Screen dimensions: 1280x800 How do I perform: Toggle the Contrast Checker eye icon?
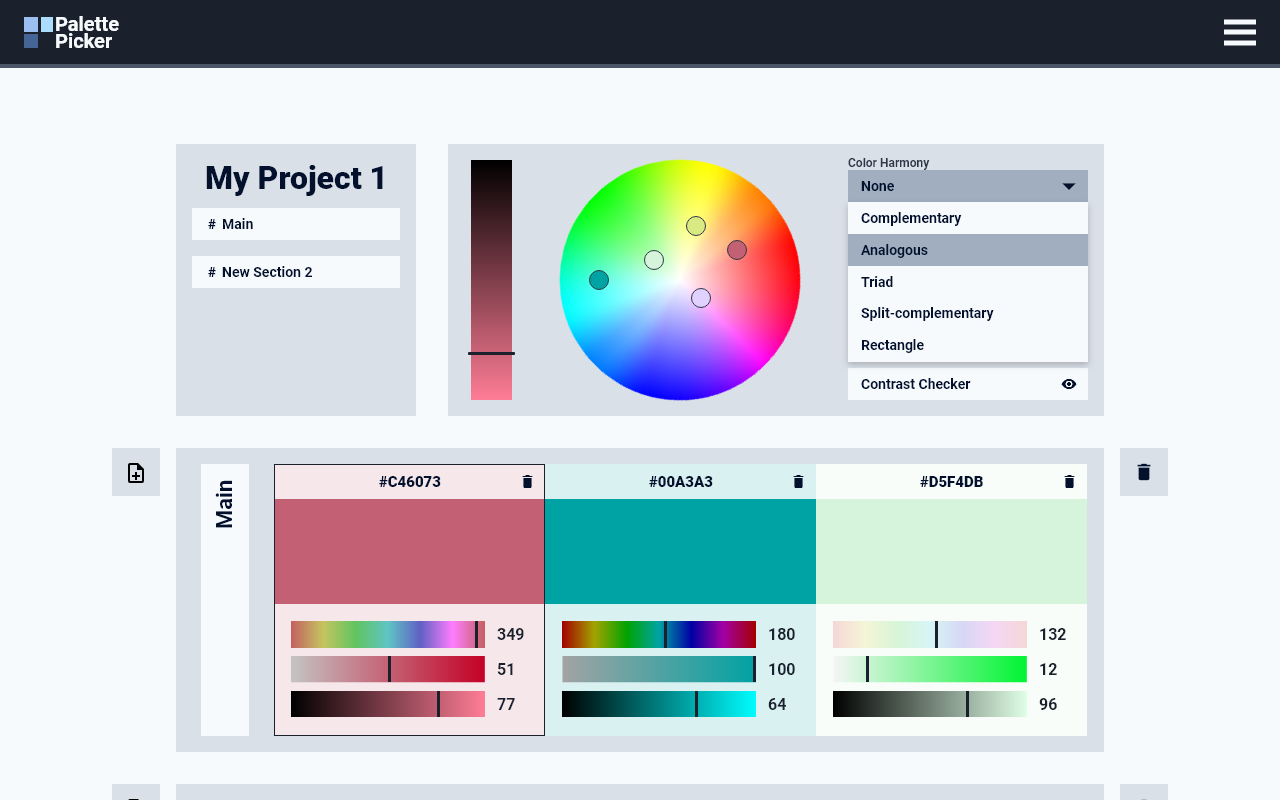(x=1069, y=384)
